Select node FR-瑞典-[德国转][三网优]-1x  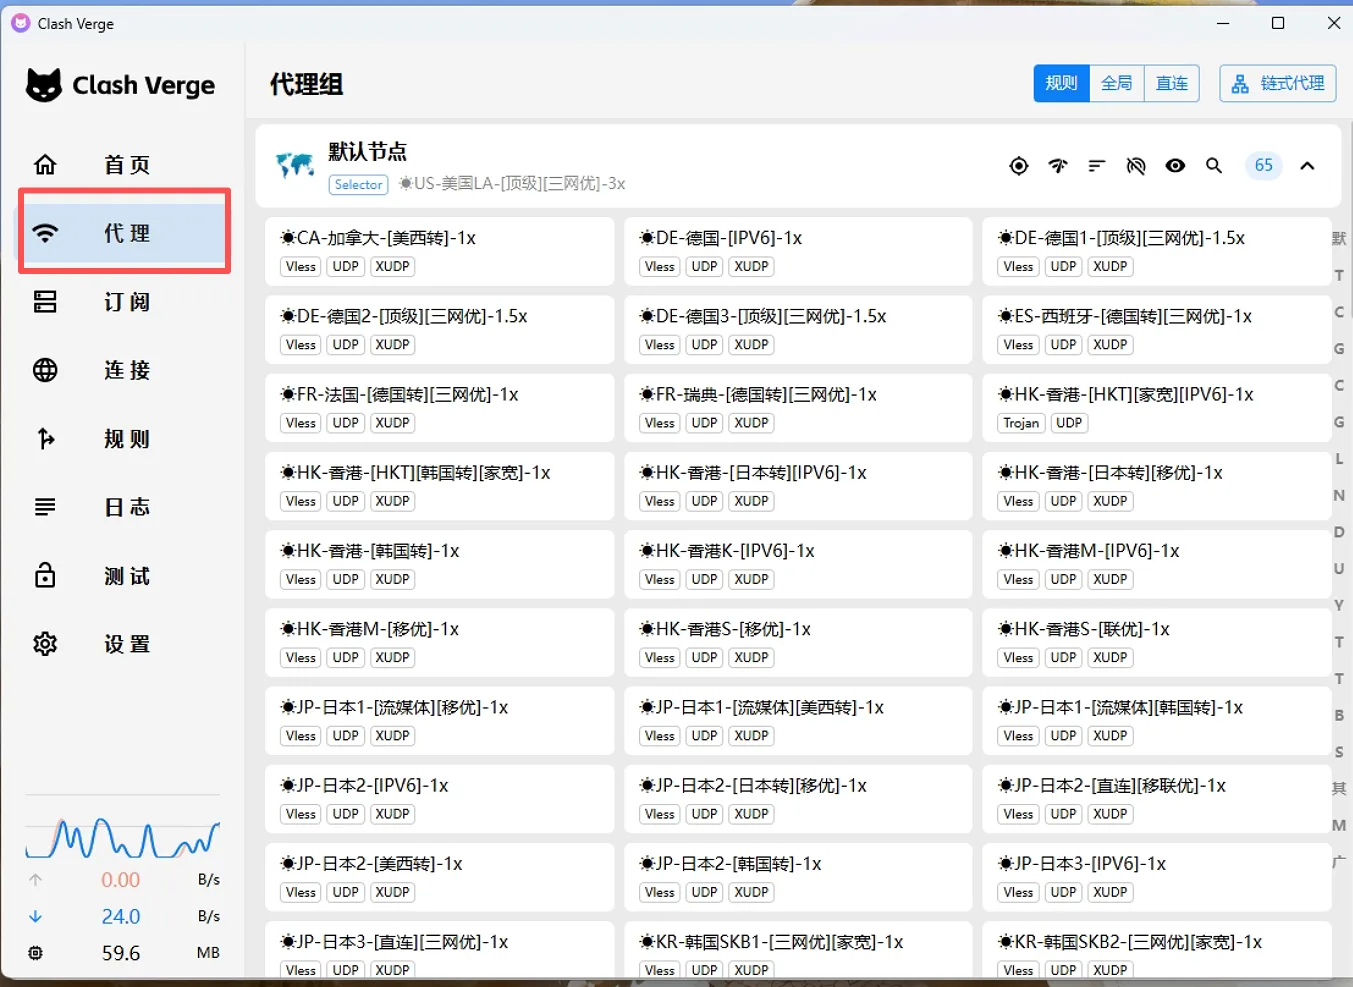pos(798,408)
